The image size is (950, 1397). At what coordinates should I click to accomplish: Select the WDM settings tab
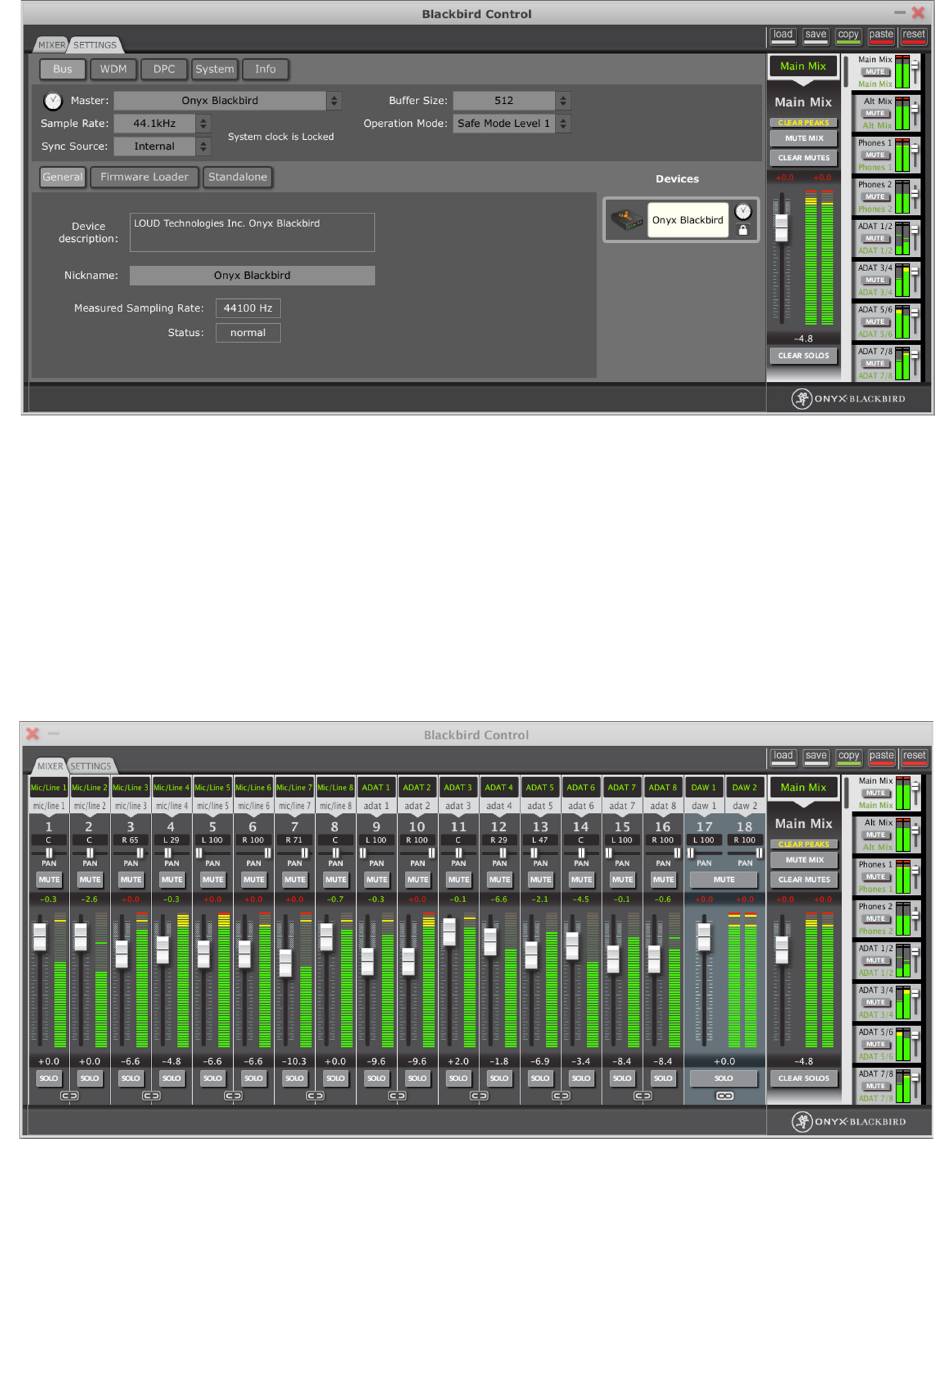pyautogui.click(x=113, y=69)
